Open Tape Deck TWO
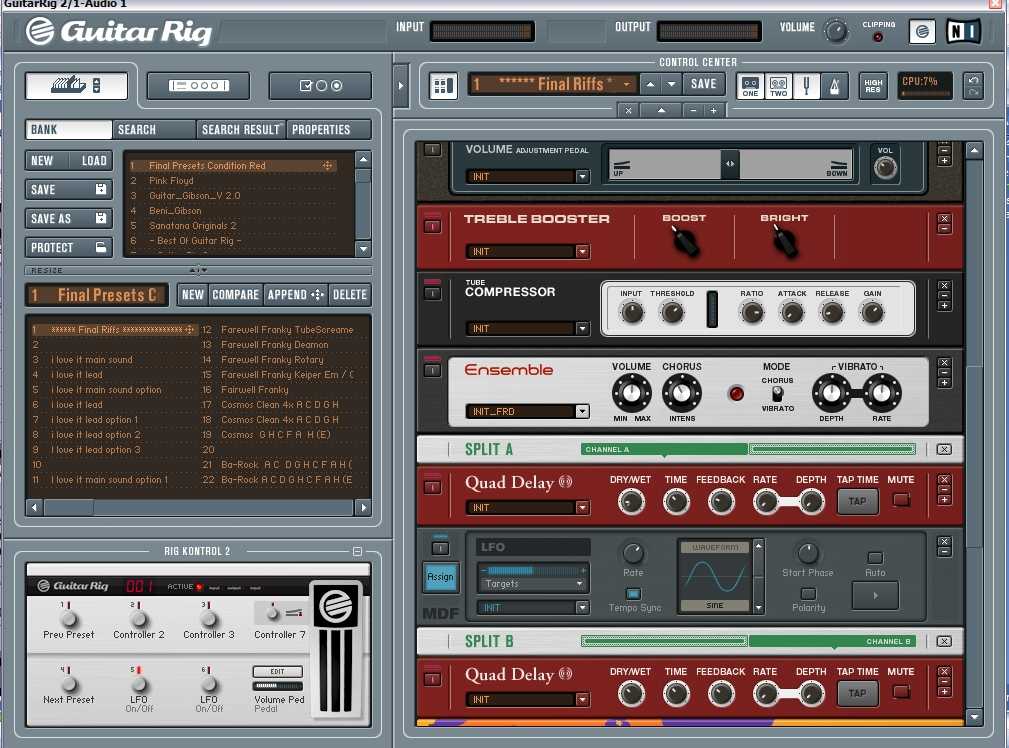Viewport: 1009px width, 748px height. click(779, 85)
